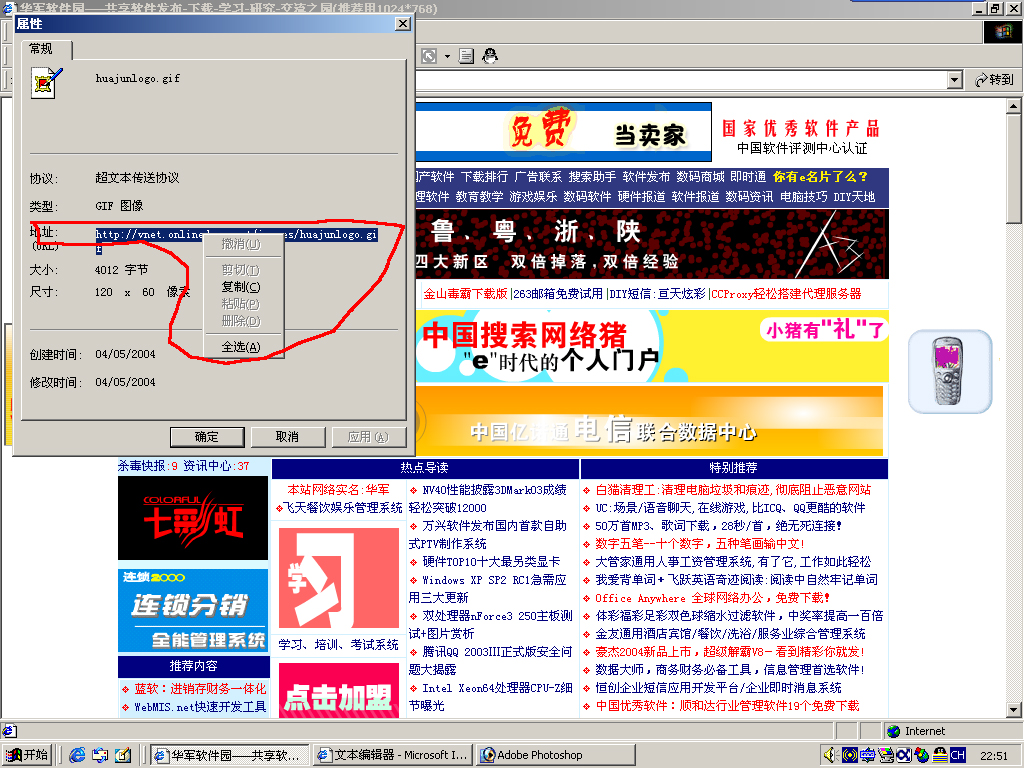This screenshot has height=768, width=1024.
Task: Click the CCProxy轻松搭建代理服务器 link
Action: [787, 294]
